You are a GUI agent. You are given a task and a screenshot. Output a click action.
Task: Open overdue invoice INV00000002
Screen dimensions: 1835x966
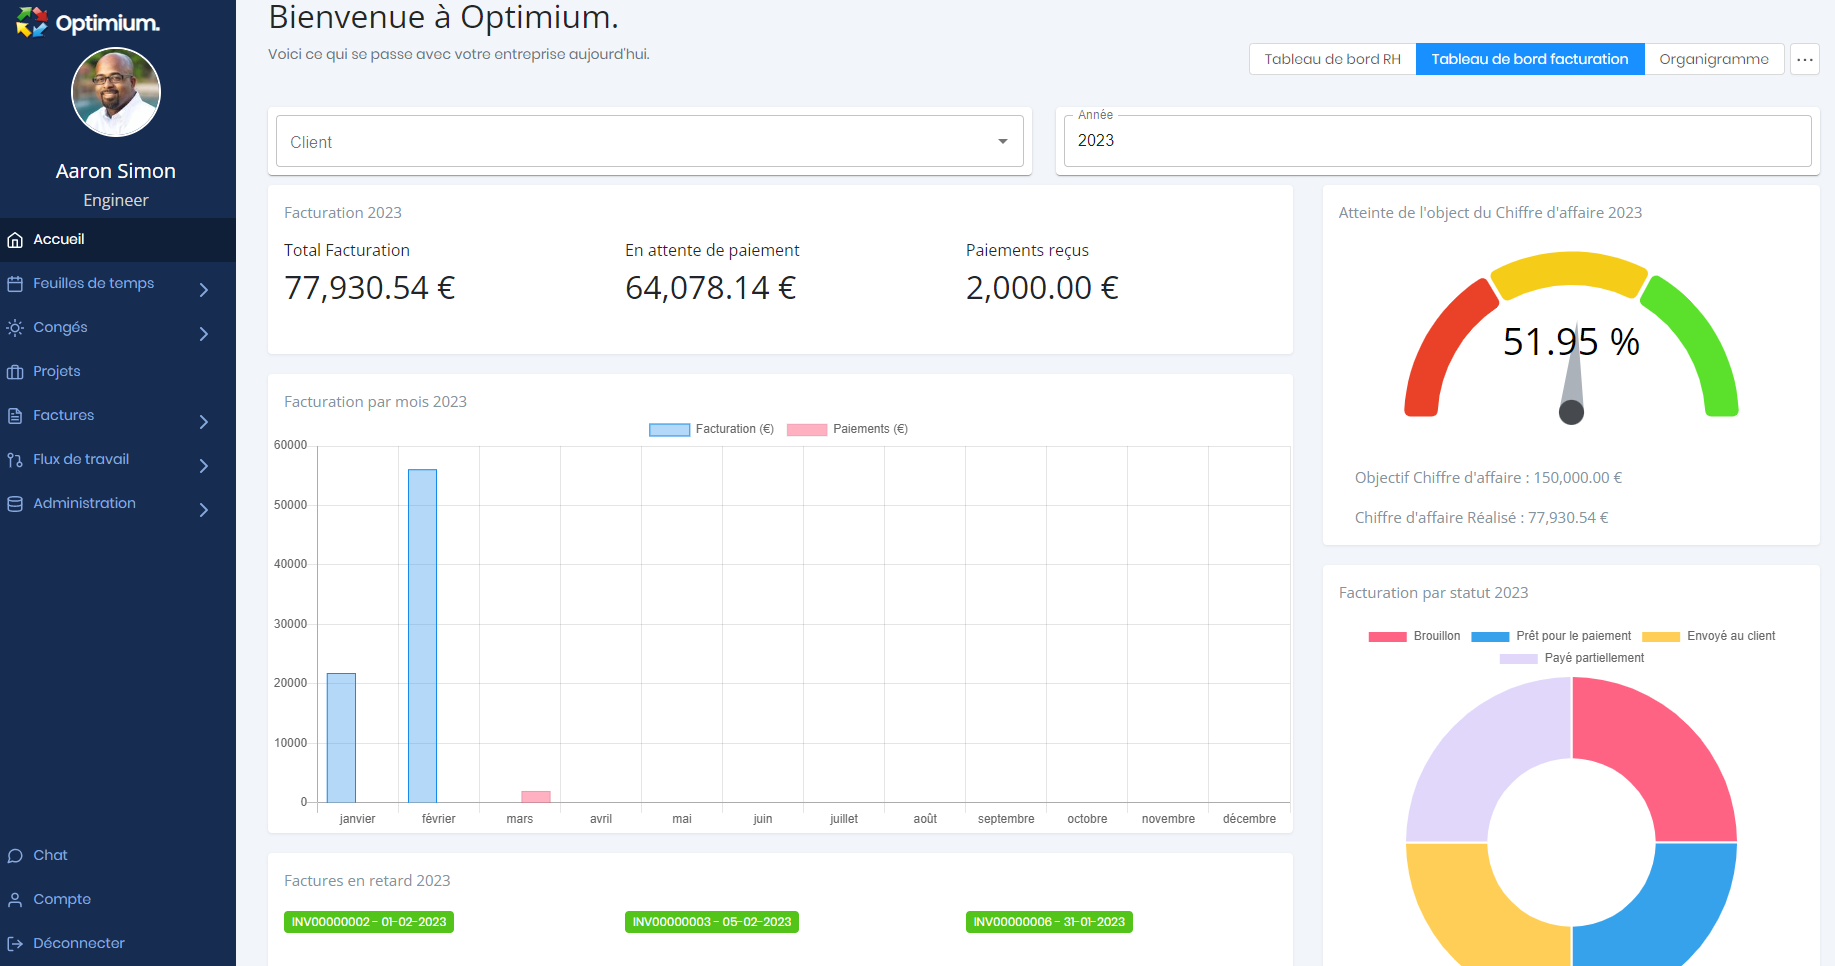point(369,922)
